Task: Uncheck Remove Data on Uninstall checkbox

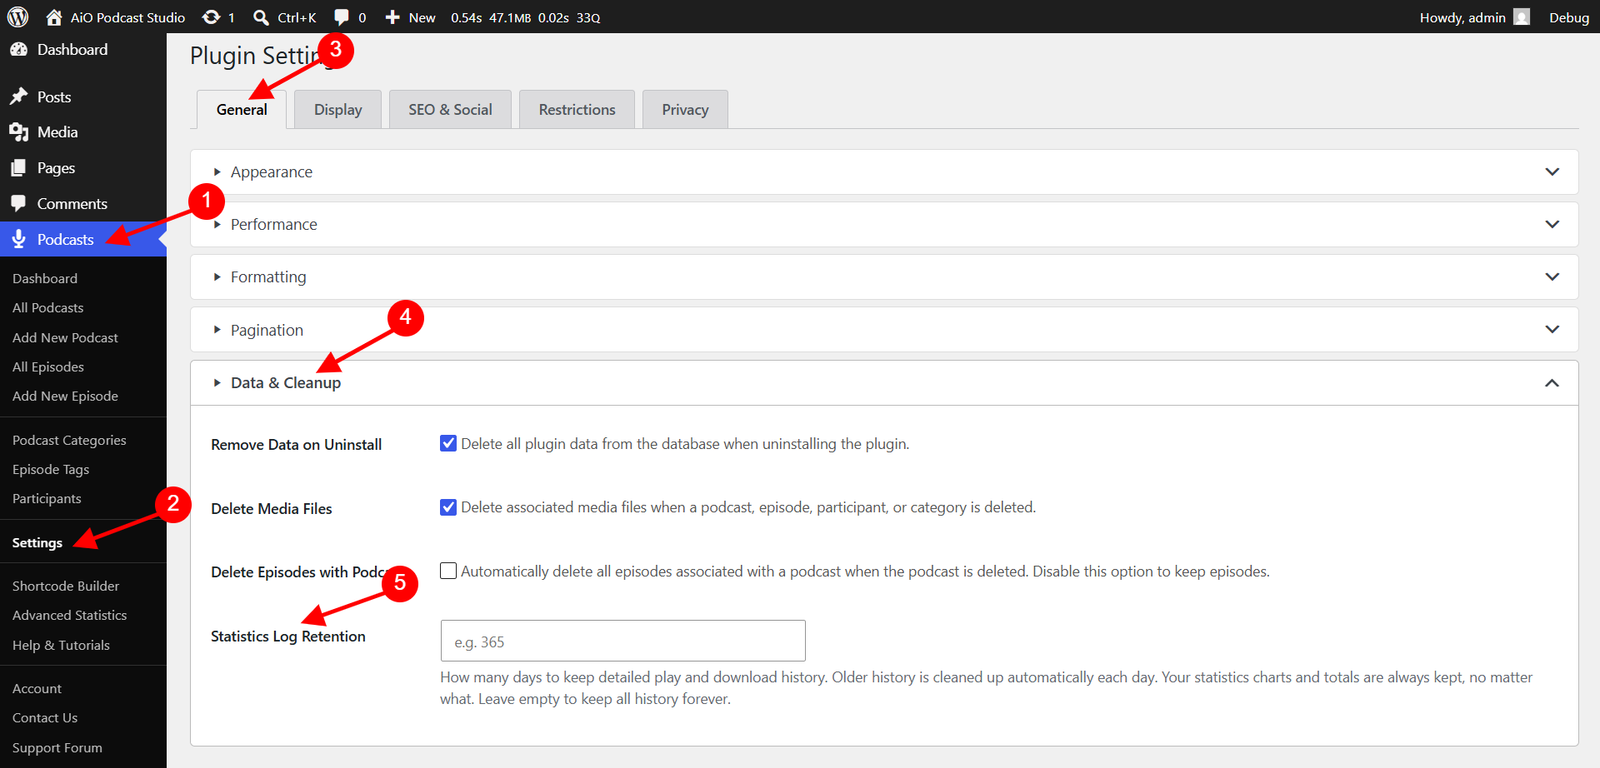Action: pyautogui.click(x=449, y=443)
